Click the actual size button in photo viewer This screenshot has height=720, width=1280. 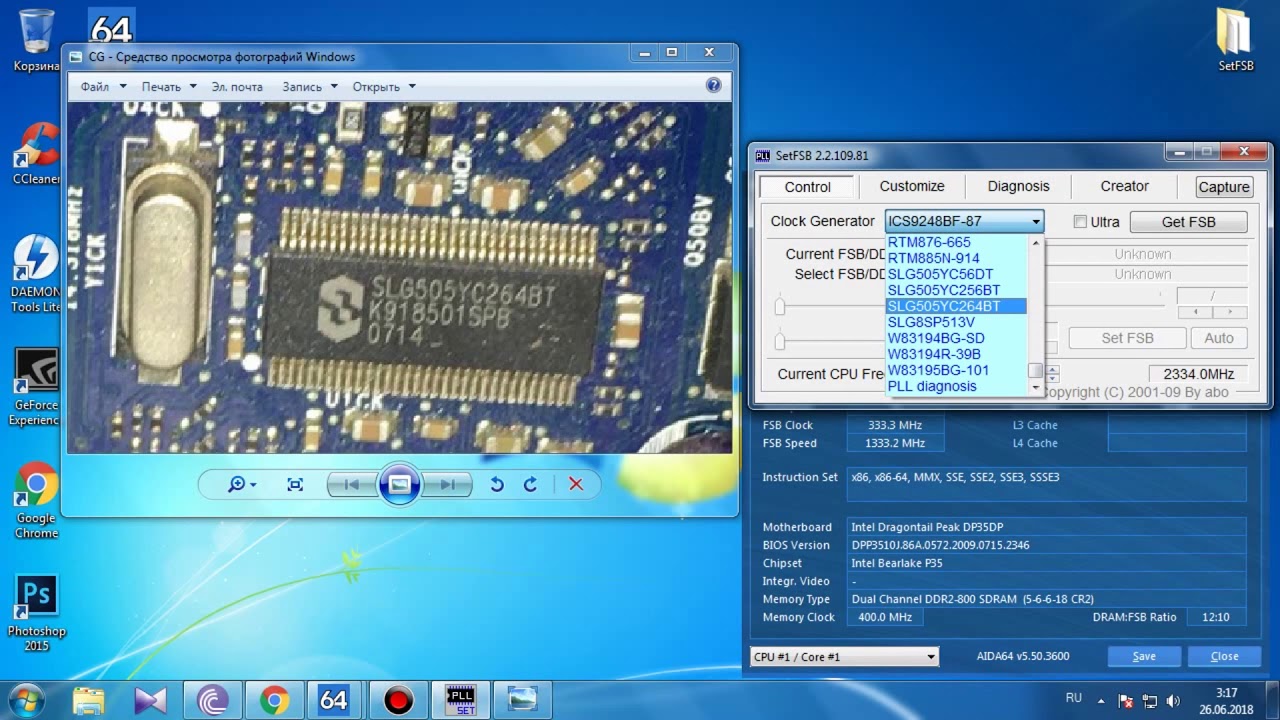pyautogui.click(x=295, y=484)
